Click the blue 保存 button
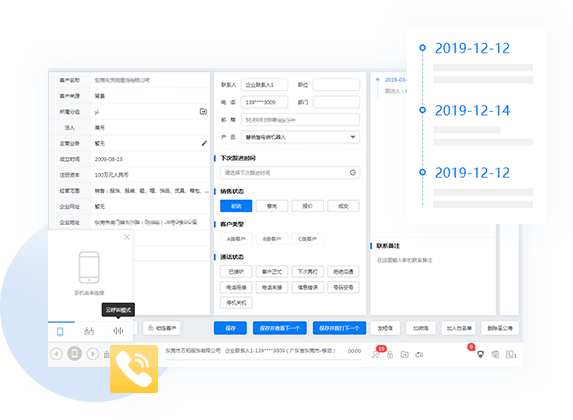Screen dimensions: 573x420 230,328
